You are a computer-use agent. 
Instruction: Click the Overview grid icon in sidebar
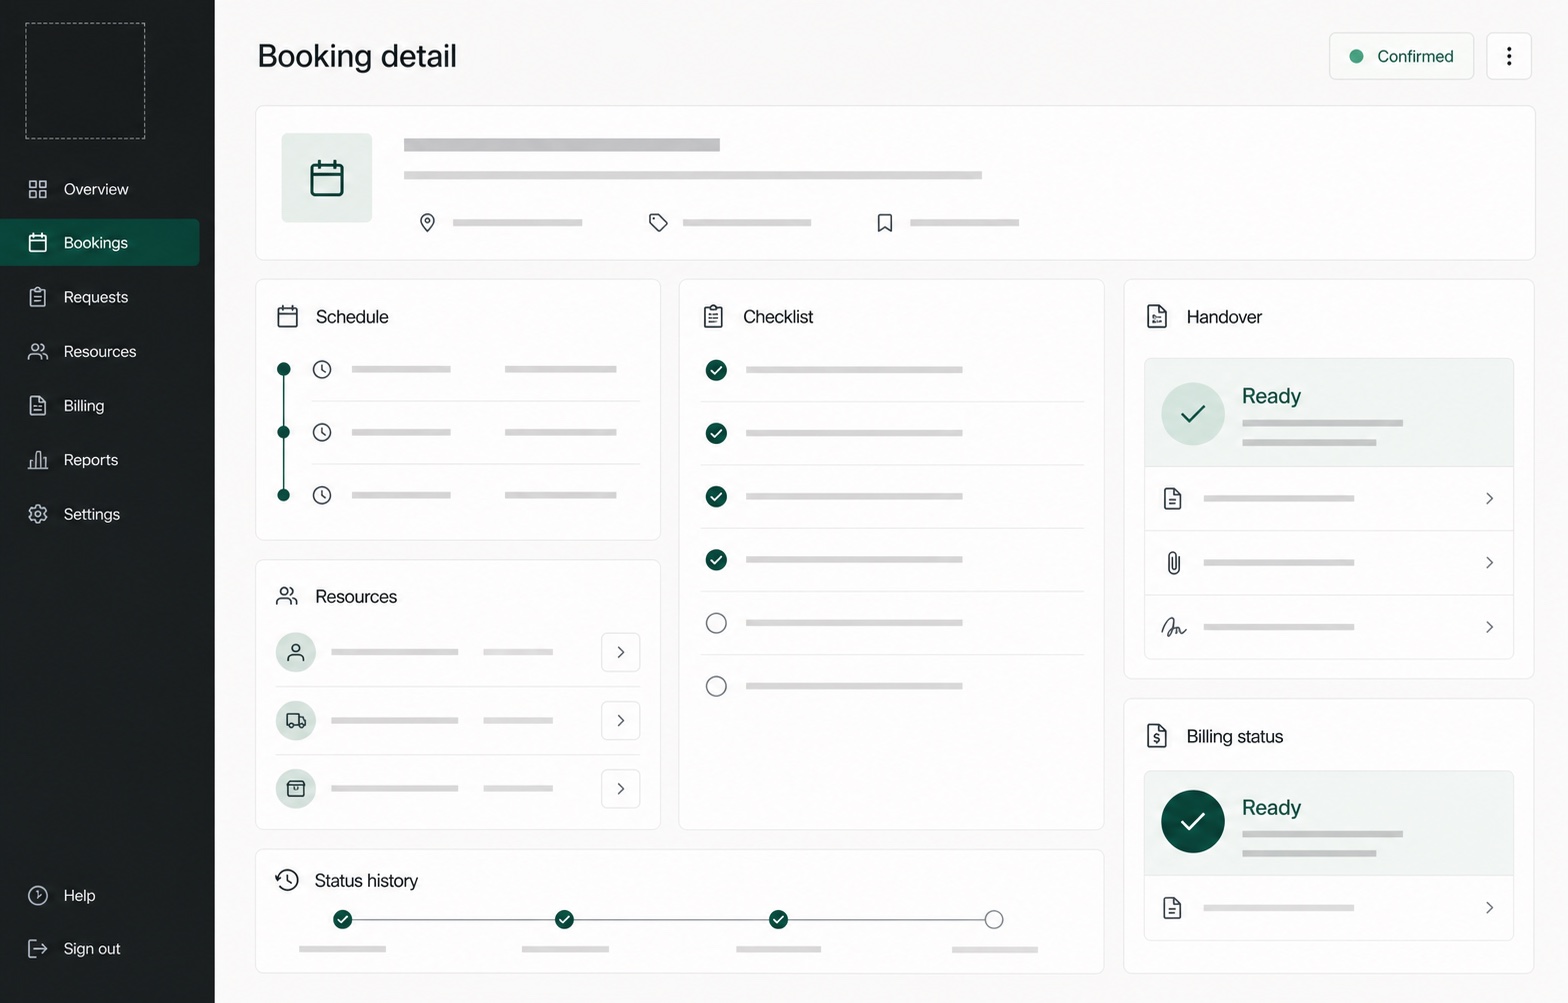[x=38, y=189]
